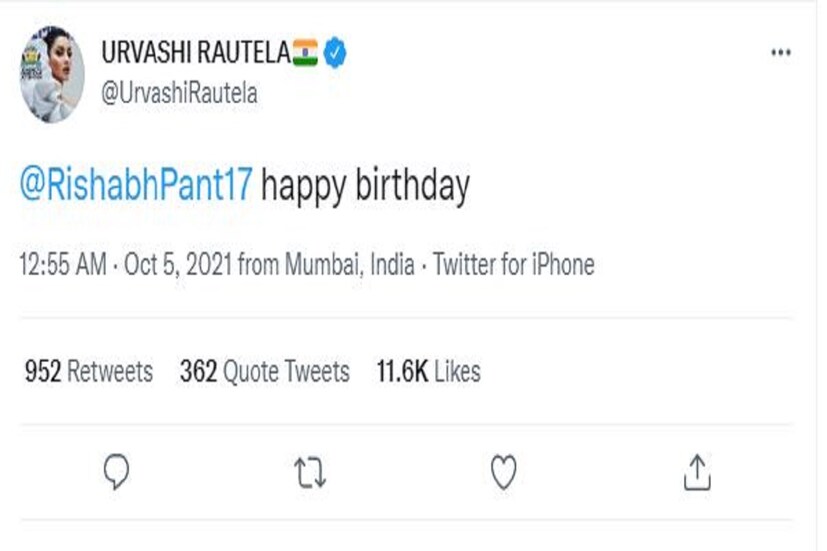
Task: Show the 11.6K Likes list
Action: point(428,372)
